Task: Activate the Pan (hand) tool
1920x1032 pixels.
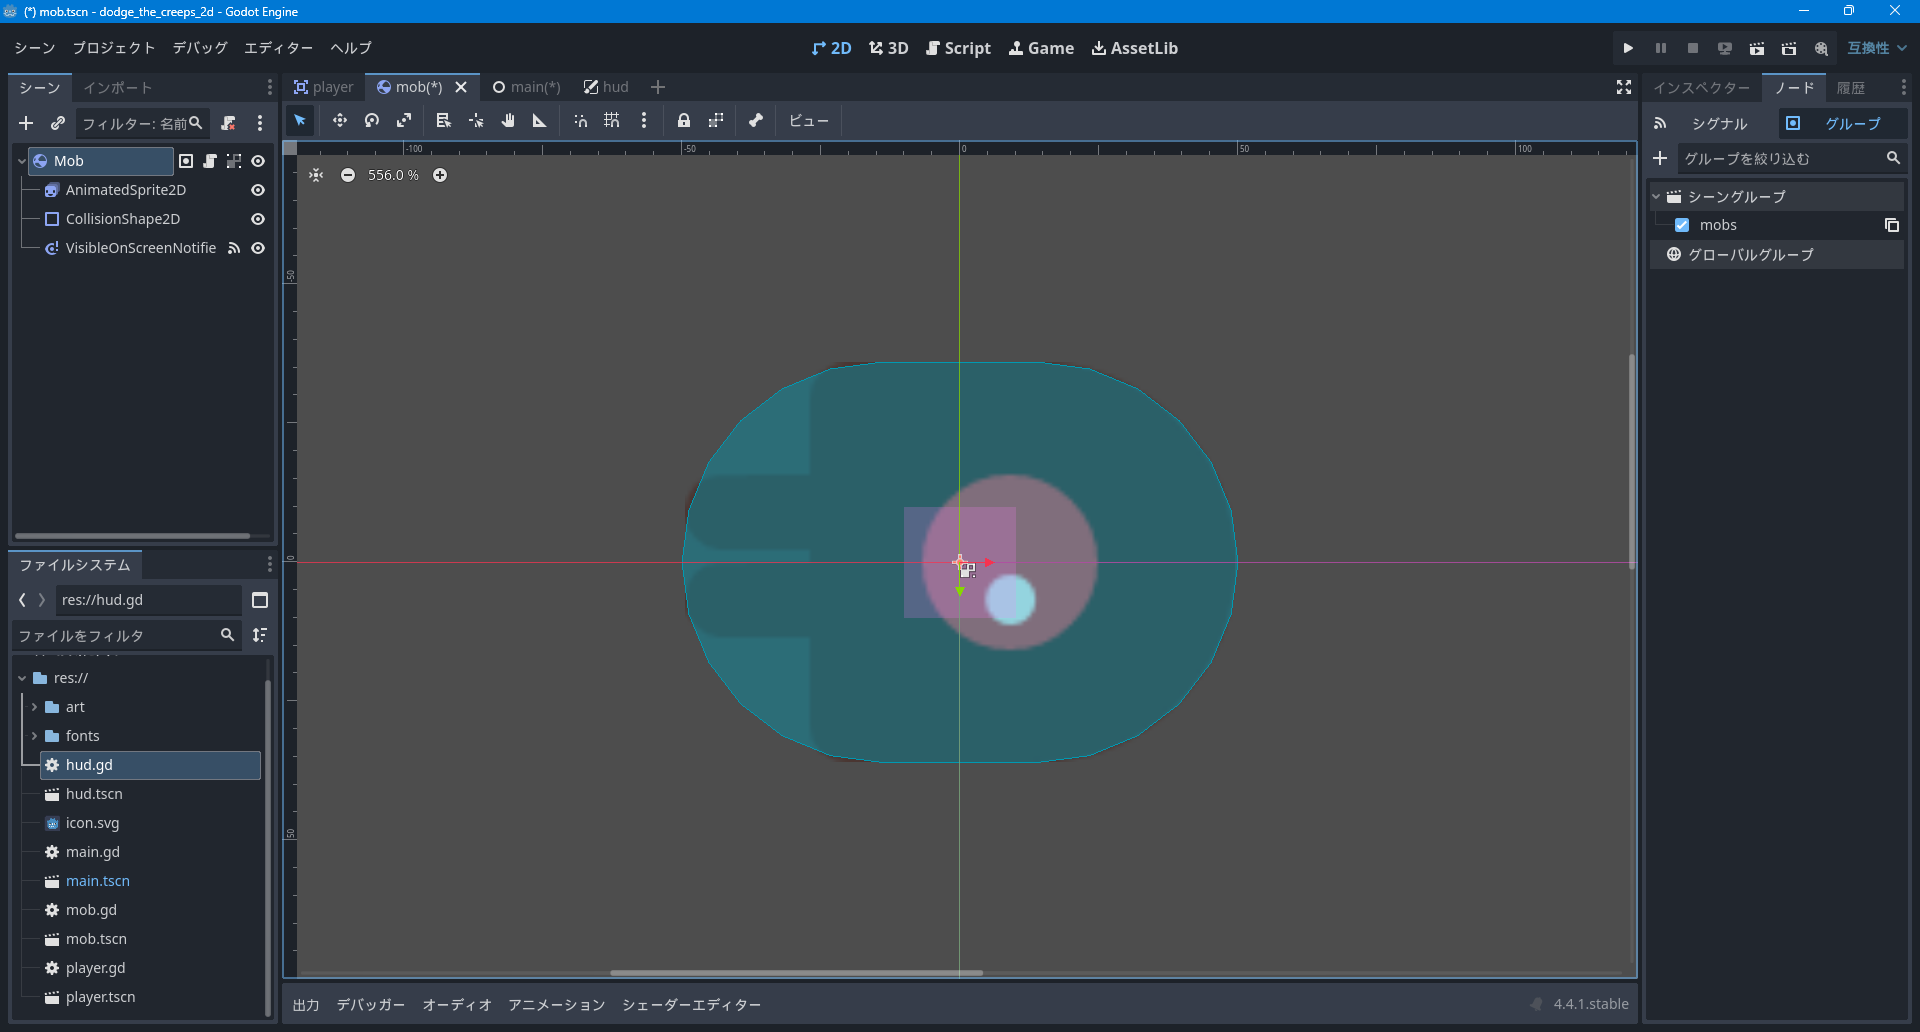Action: point(508,121)
